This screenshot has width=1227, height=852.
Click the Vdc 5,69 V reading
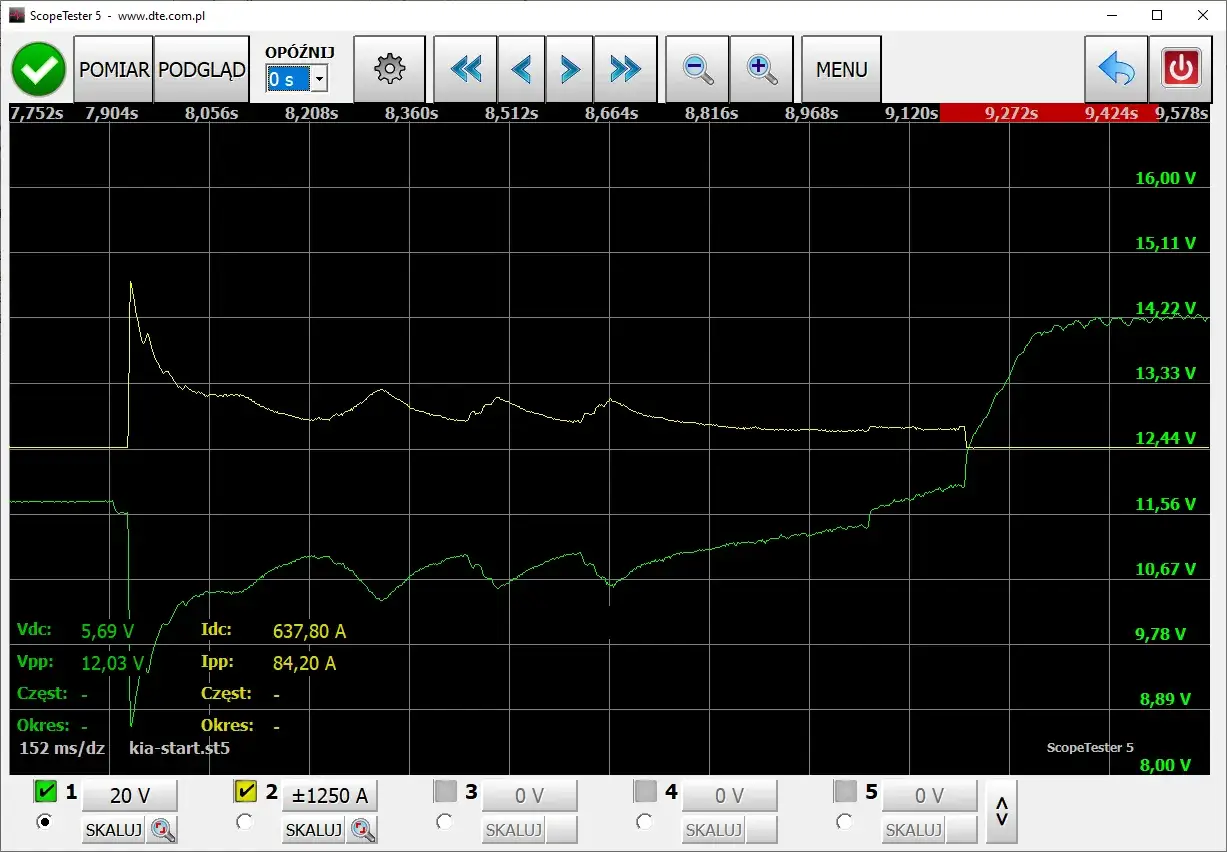click(x=107, y=631)
